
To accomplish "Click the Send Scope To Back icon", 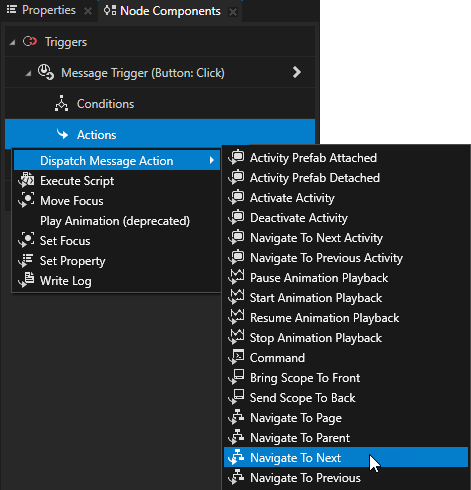I will point(236,397).
